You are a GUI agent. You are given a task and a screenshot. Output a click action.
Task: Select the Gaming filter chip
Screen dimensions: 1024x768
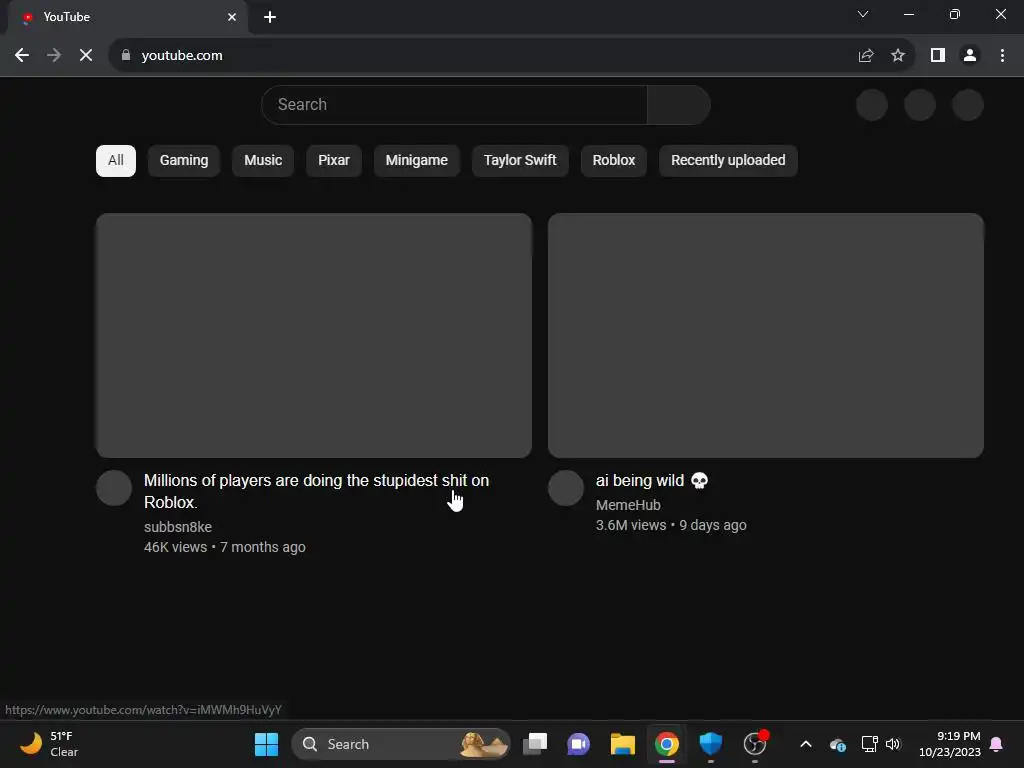pos(184,161)
